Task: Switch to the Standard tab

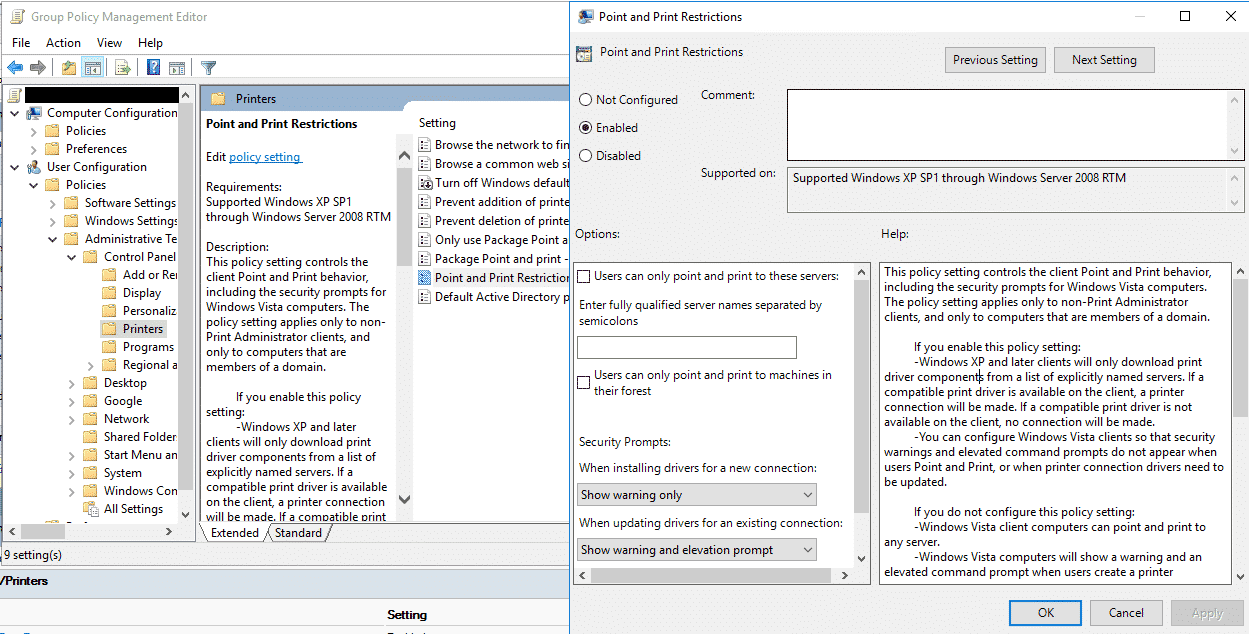Action: [298, 533]
